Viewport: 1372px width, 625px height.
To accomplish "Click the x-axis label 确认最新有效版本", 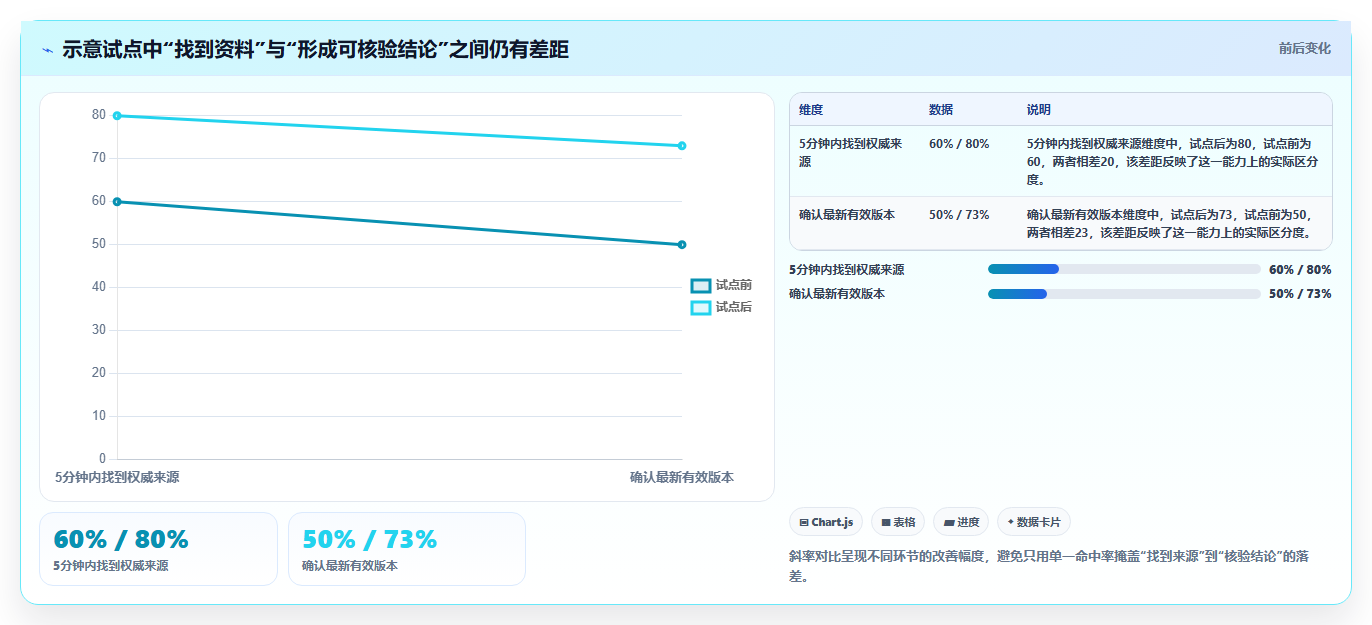I will [682, 478].
